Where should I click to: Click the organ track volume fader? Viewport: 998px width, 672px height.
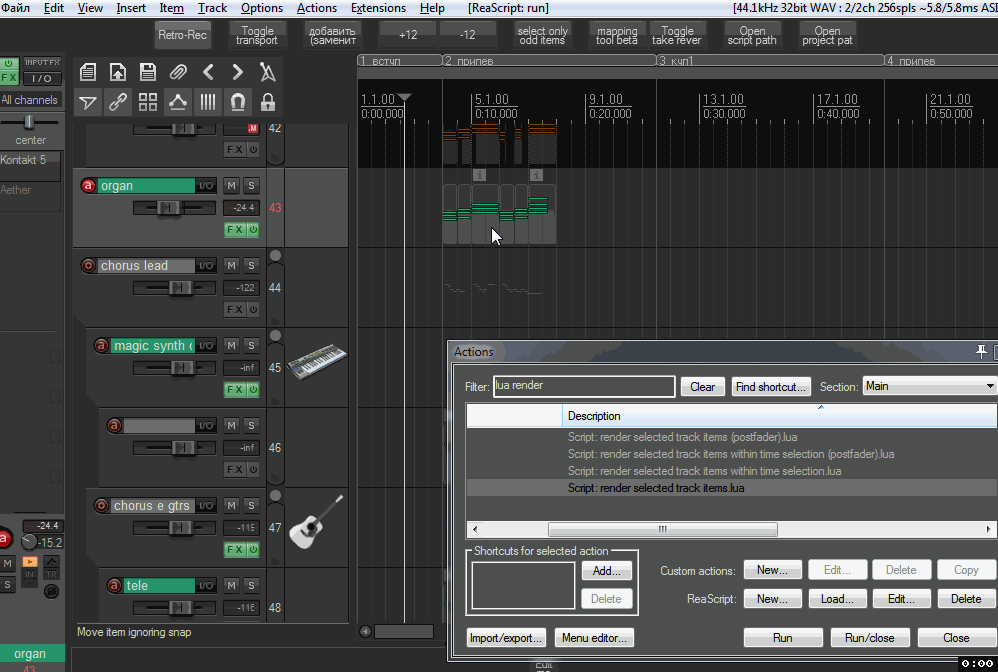coord(168,207)
